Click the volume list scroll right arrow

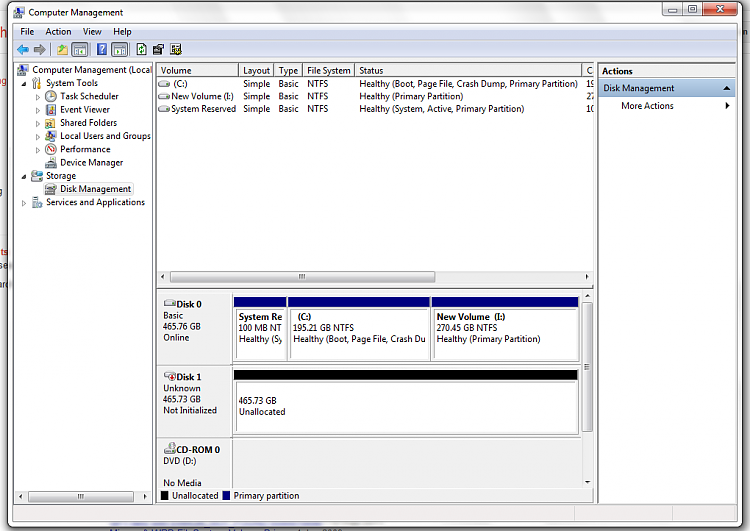[x=587, y=277]
